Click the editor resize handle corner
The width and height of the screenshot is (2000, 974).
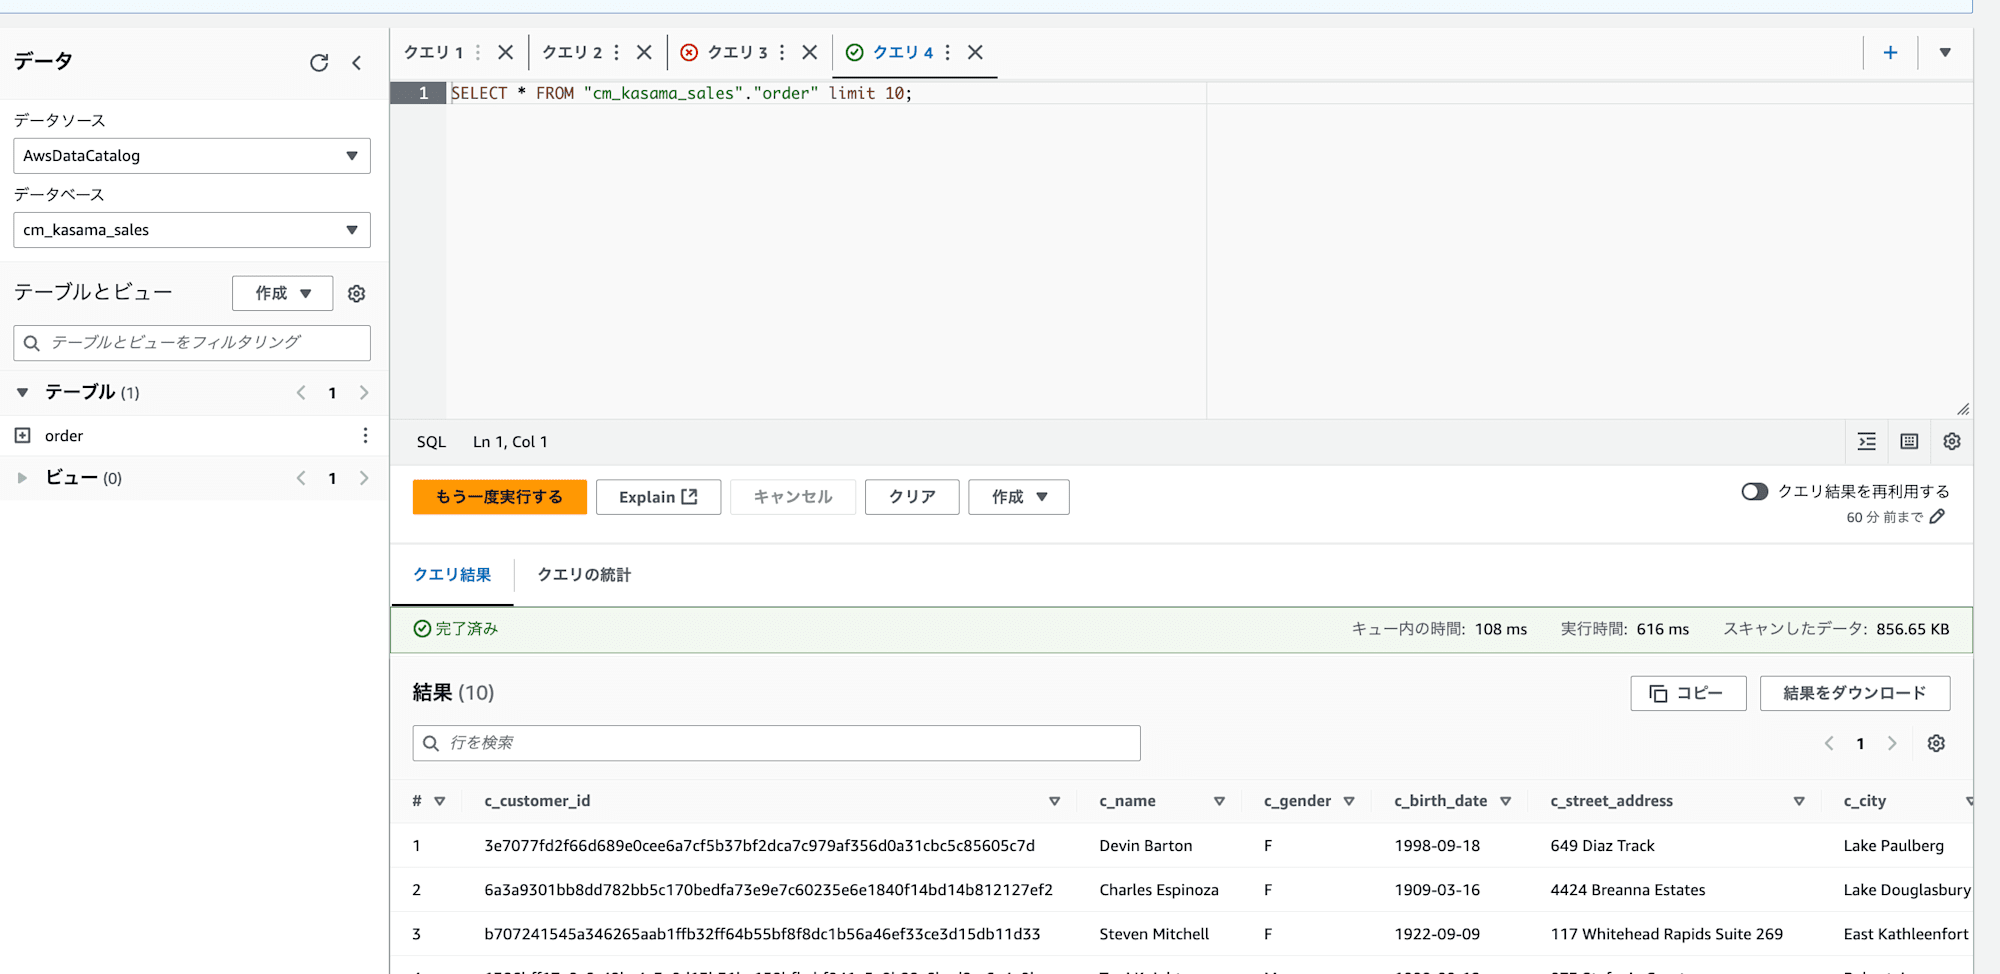(1963, 409)
